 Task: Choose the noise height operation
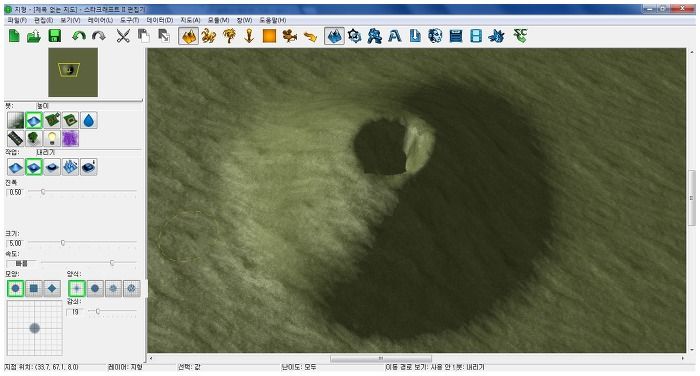pos(71,167)
